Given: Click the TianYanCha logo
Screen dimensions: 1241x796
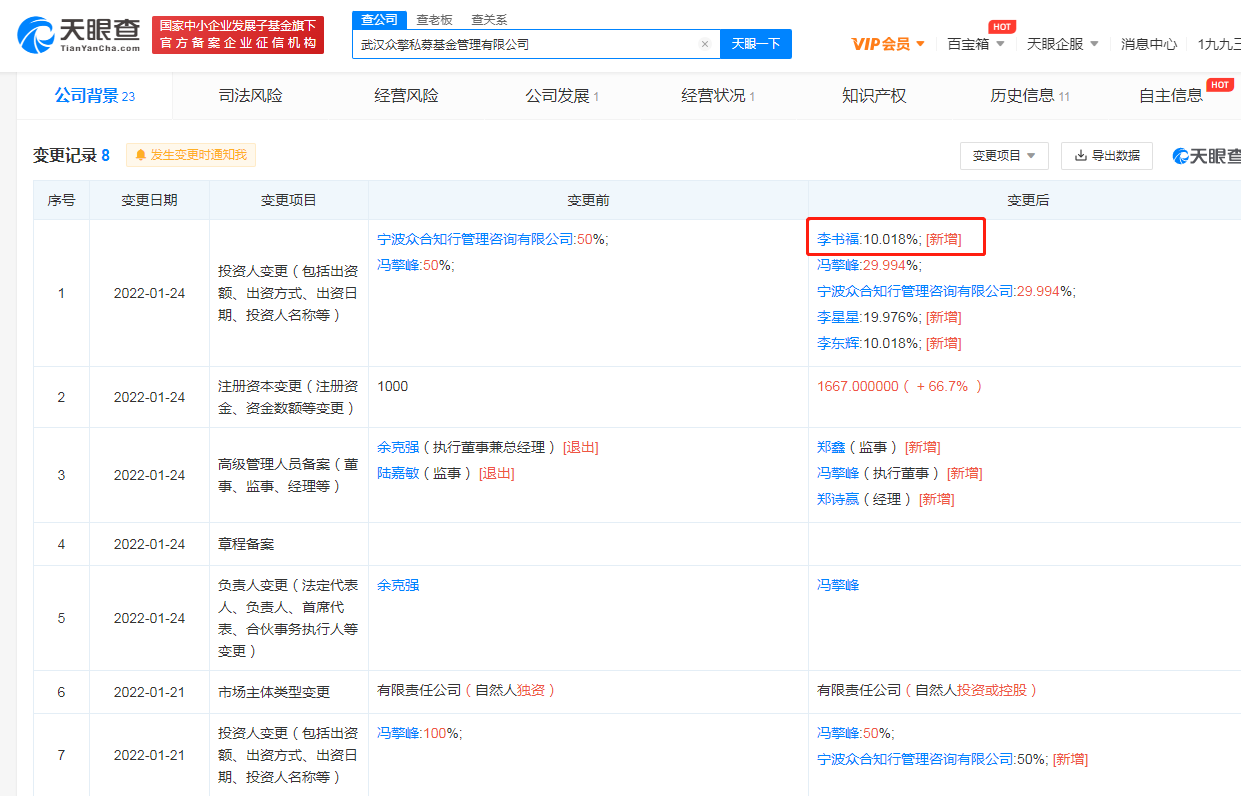Looking at the screenshot, I should 79,35.
